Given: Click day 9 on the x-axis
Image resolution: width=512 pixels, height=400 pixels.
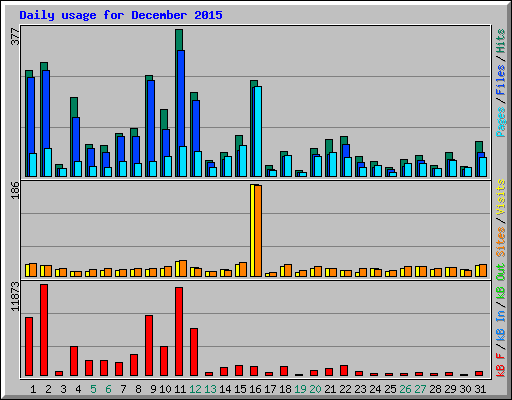Looking at the screenshot, I should pos(153,389).
